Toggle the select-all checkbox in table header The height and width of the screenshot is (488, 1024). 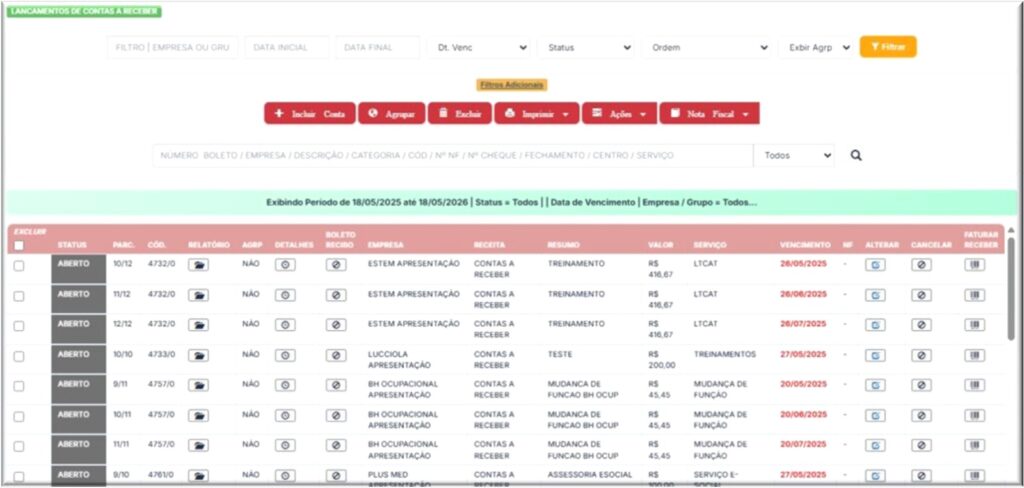(19, 245)
